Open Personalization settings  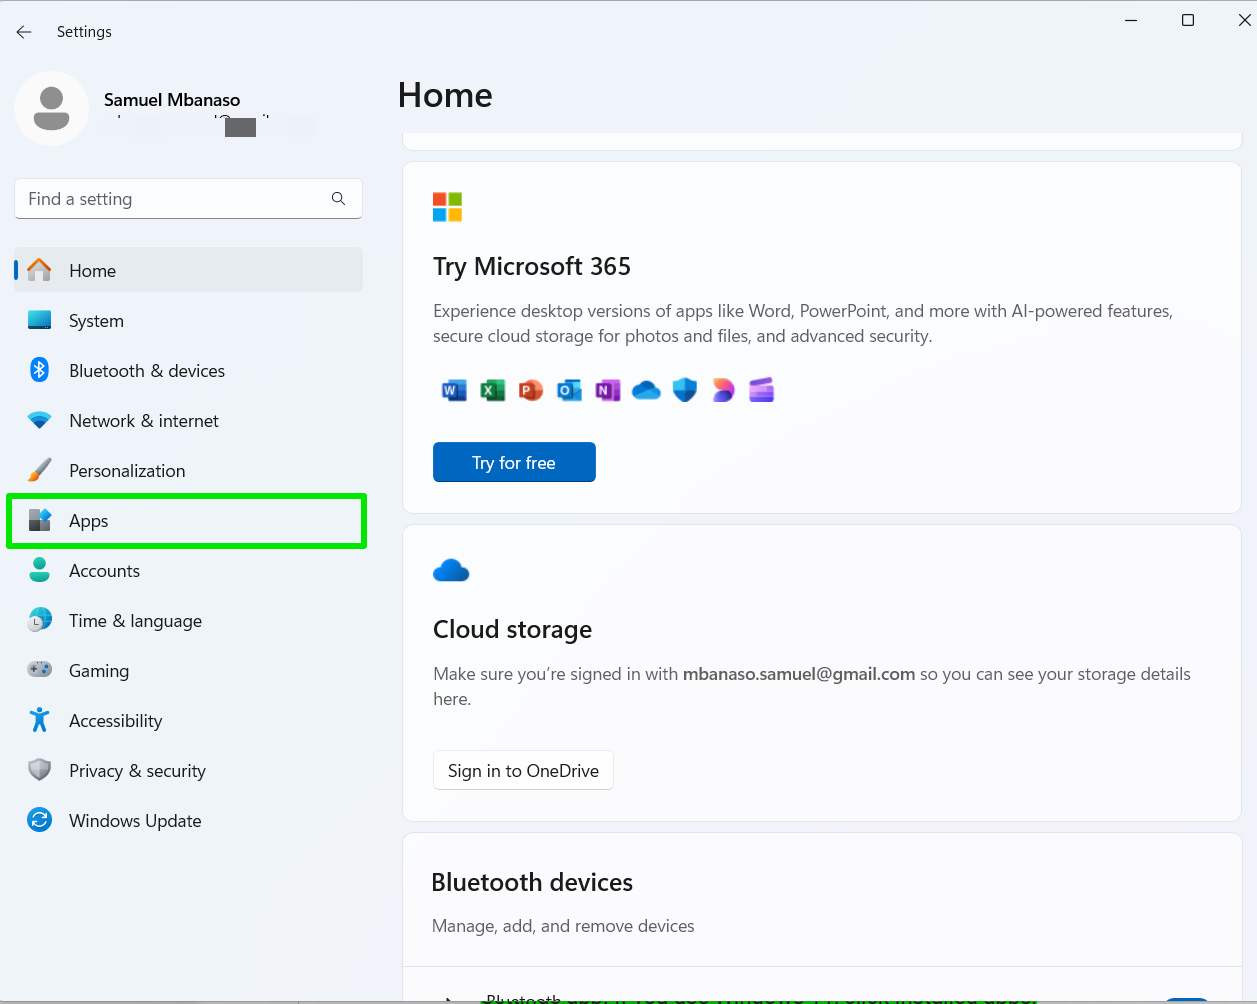127,471
